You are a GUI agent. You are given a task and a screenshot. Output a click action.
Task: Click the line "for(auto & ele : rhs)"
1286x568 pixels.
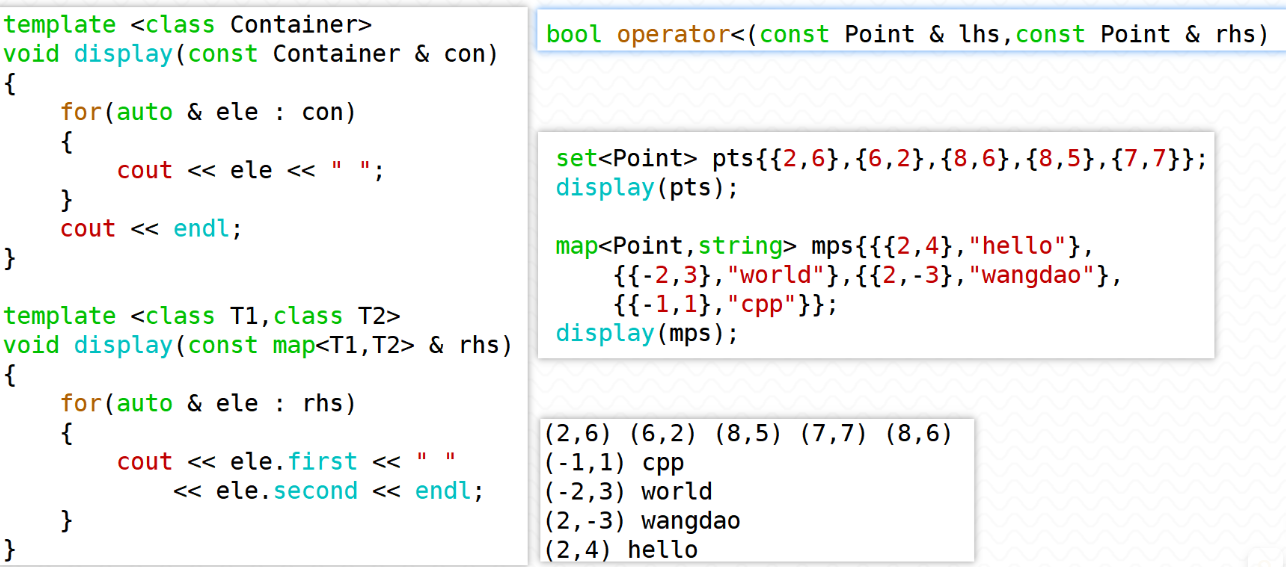pos(208,403)
